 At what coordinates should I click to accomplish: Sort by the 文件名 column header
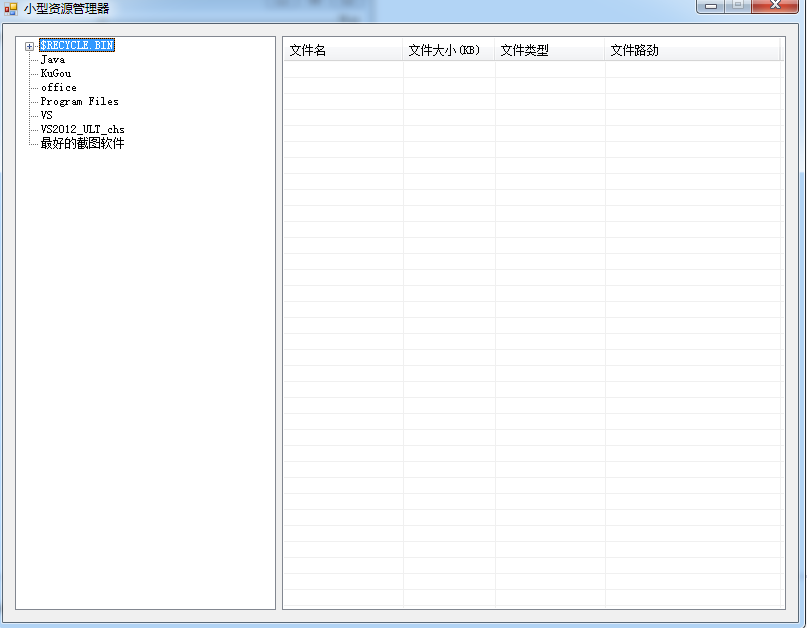pos(343,50)
